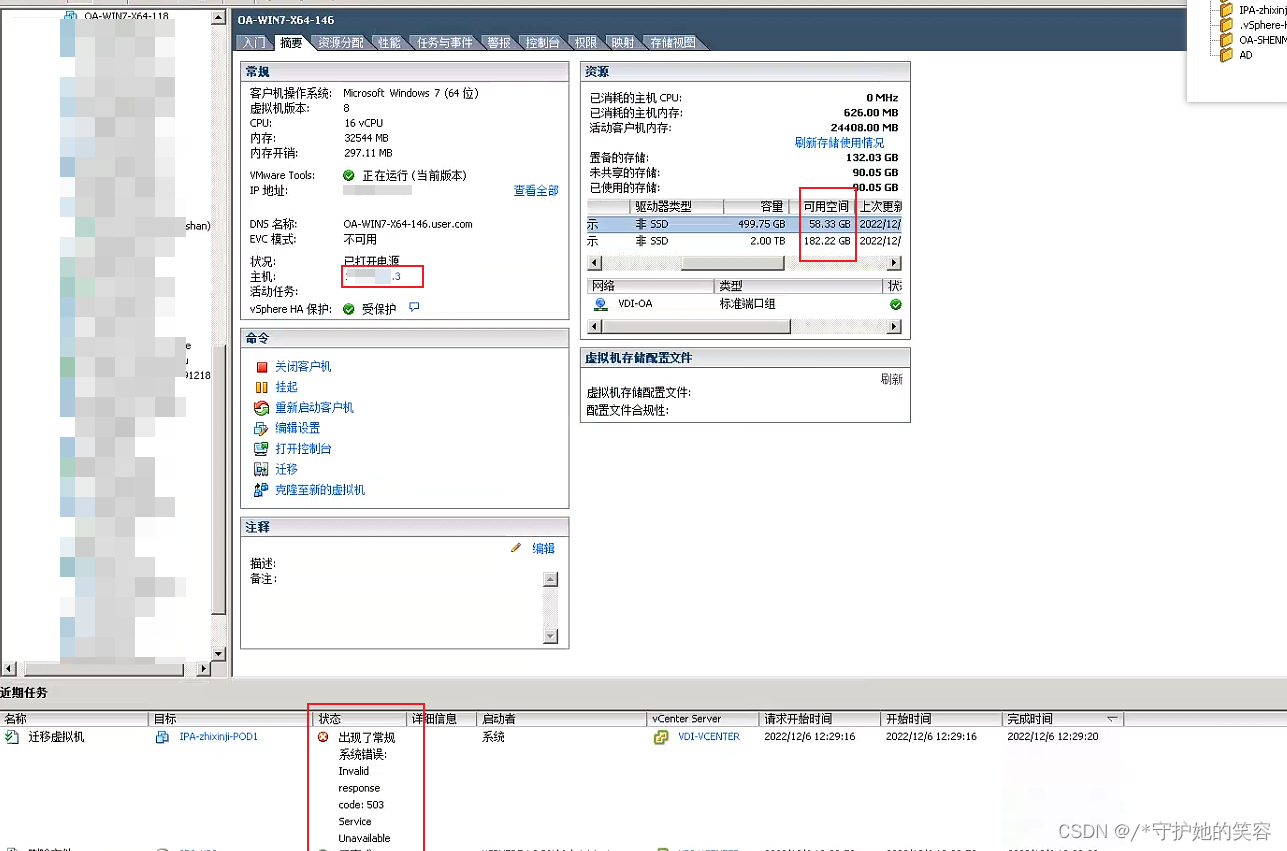This screenshot has height=851, width=1287.
Task: Click the IPA-zhixinji folder icon
Action: point(1226,10)
